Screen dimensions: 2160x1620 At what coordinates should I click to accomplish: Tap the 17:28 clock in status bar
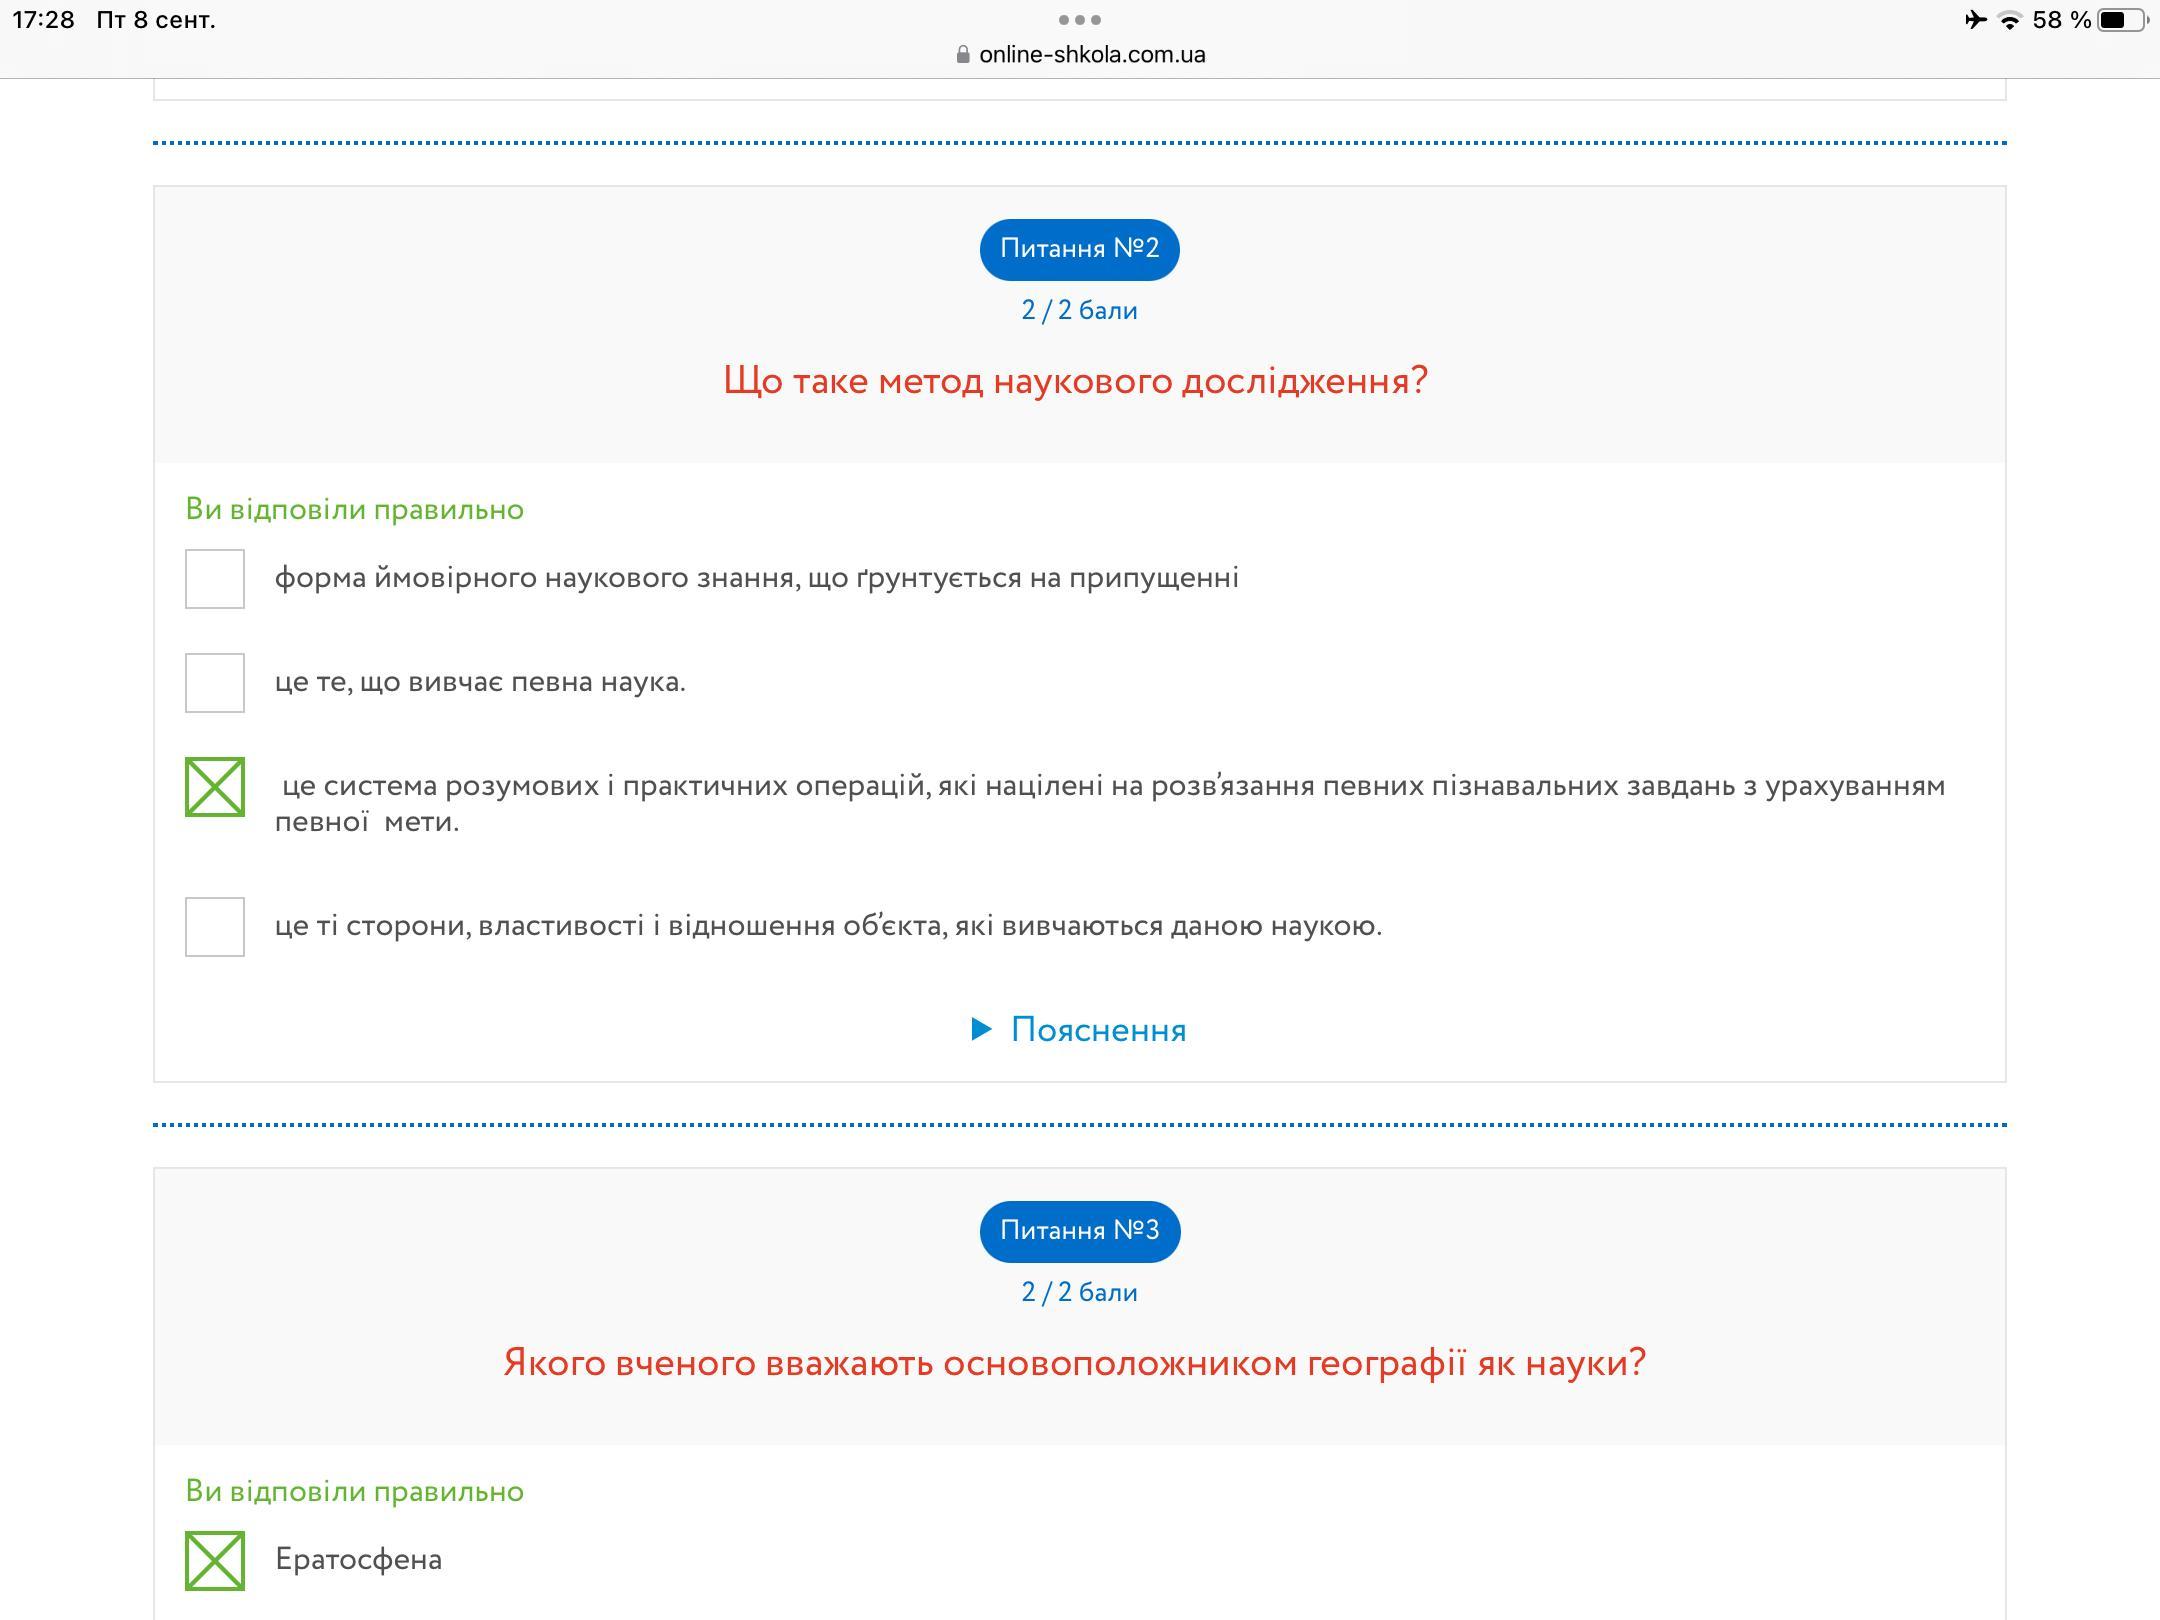(x=43, y=20)
